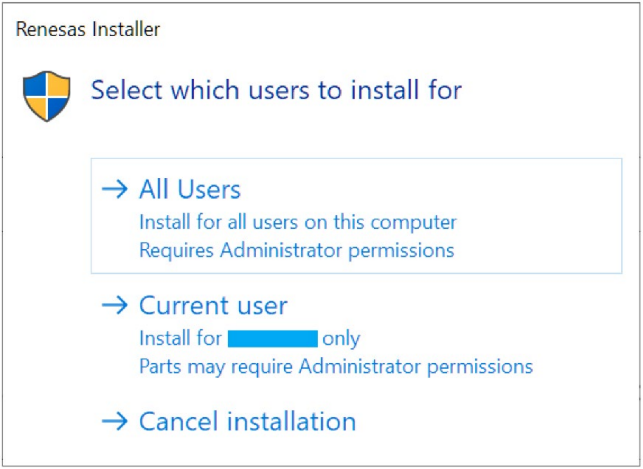Click the word "only" after the username
Viewport: 643px width, 469px height.
coord(341,338)
